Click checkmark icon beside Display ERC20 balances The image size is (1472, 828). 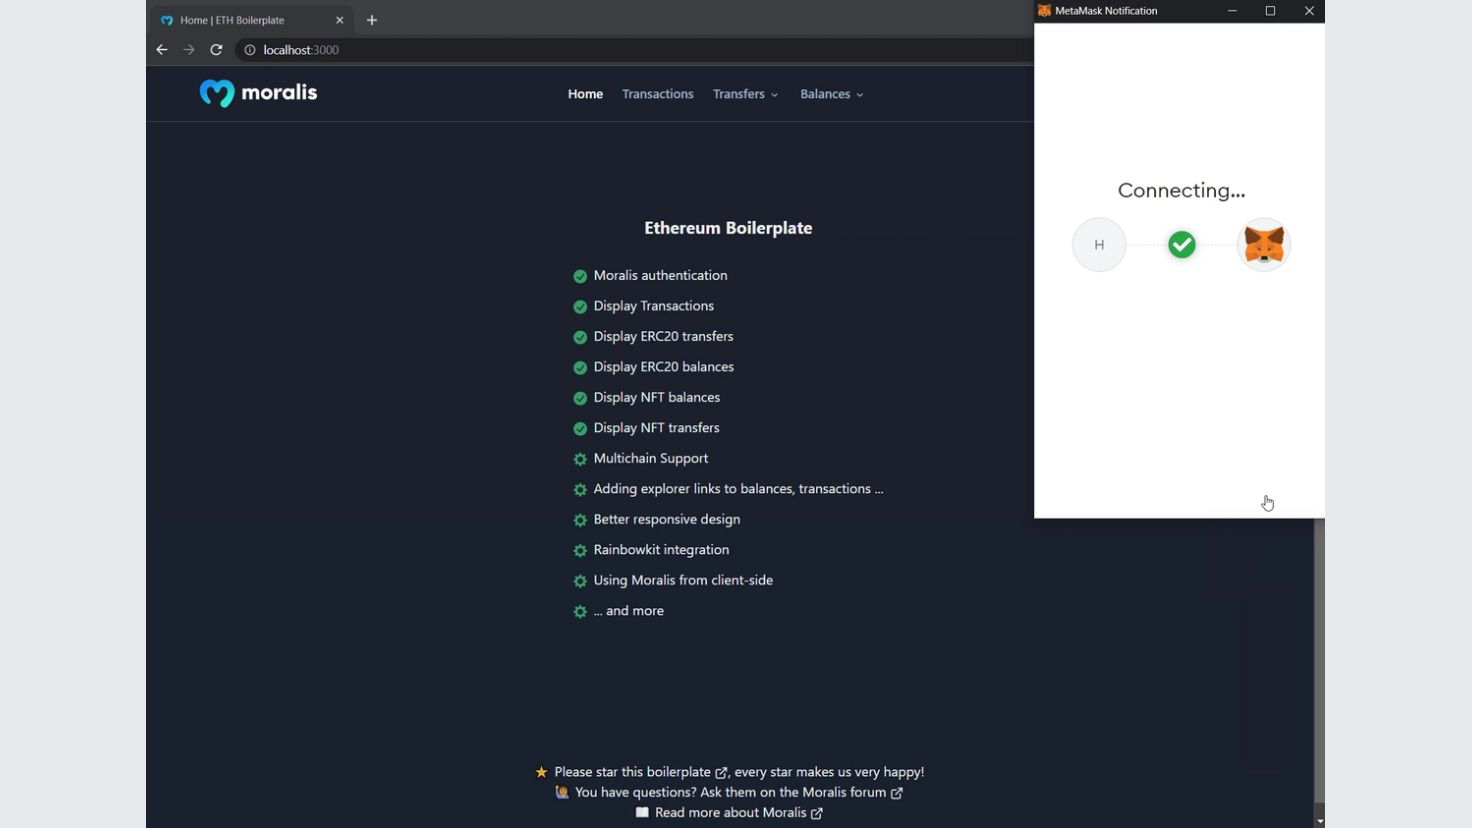(x=580, y=367)
